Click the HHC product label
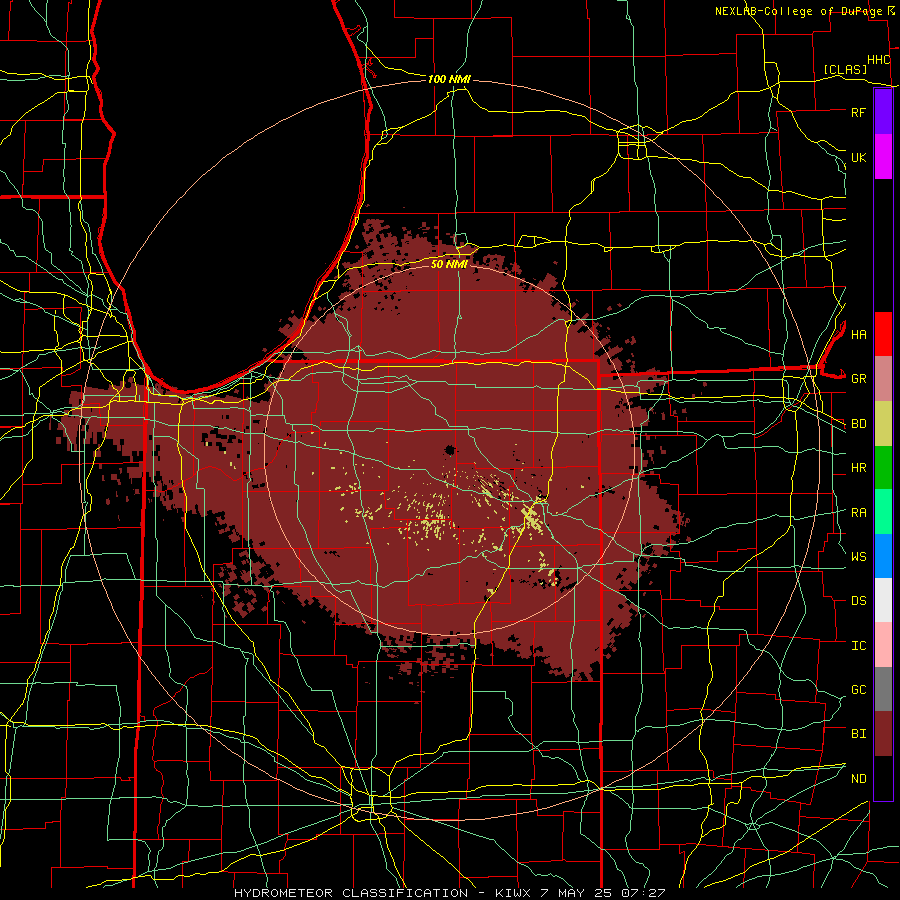The width and height of the screenshot is (900, 900). [x=878, y=60]
